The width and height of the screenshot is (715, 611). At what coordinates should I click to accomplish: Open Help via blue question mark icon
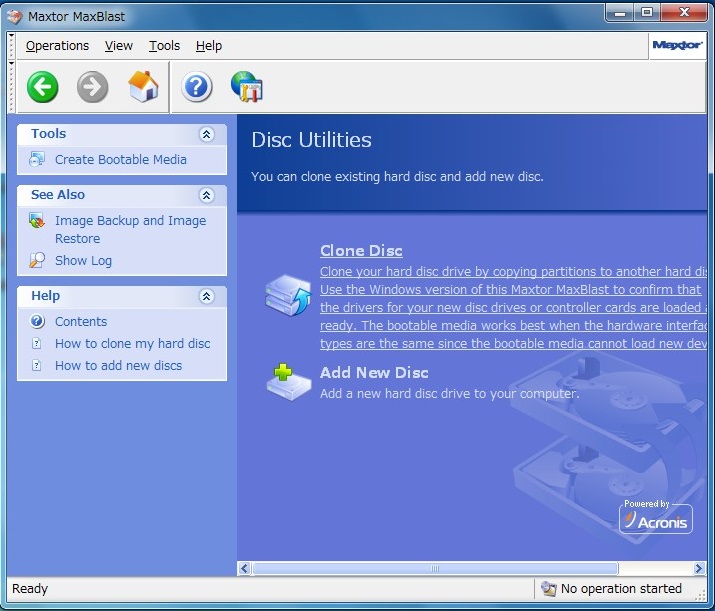pyautogui.click(x=197, y=87)
